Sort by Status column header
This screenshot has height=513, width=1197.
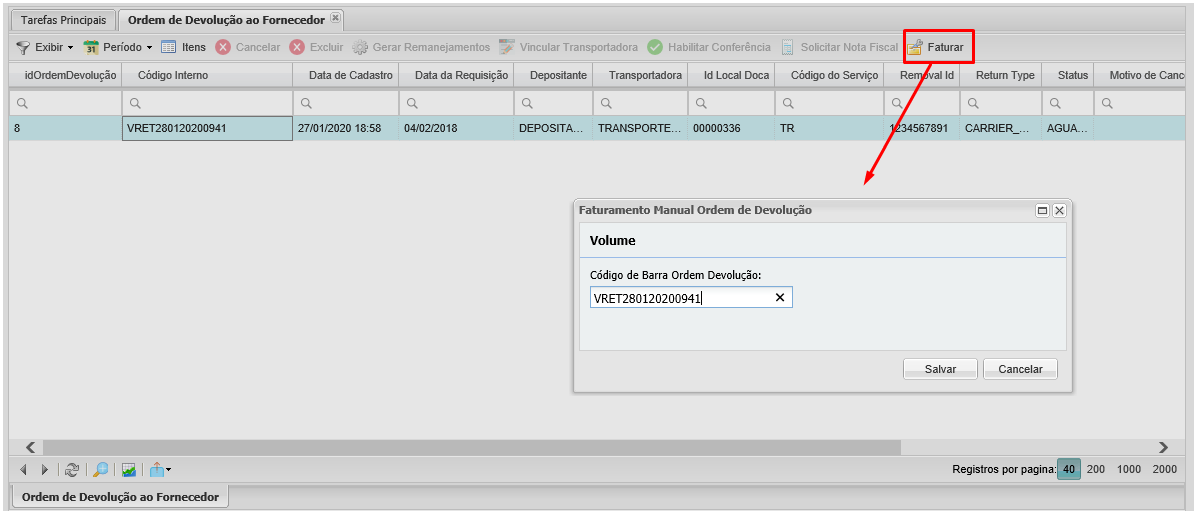coord(1067,76)
